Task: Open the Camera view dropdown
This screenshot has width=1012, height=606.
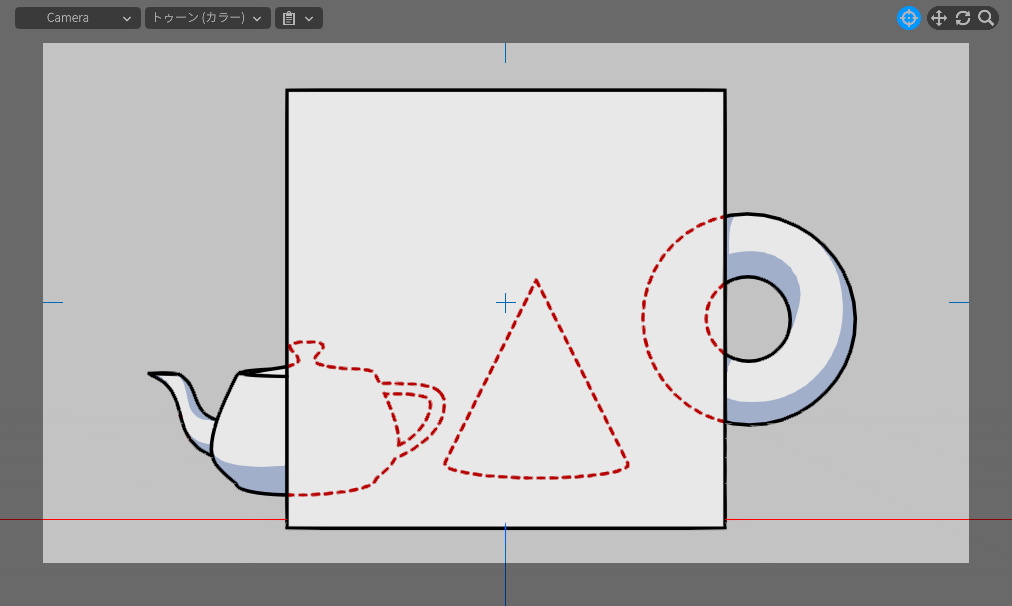Action: click(77, 18)
